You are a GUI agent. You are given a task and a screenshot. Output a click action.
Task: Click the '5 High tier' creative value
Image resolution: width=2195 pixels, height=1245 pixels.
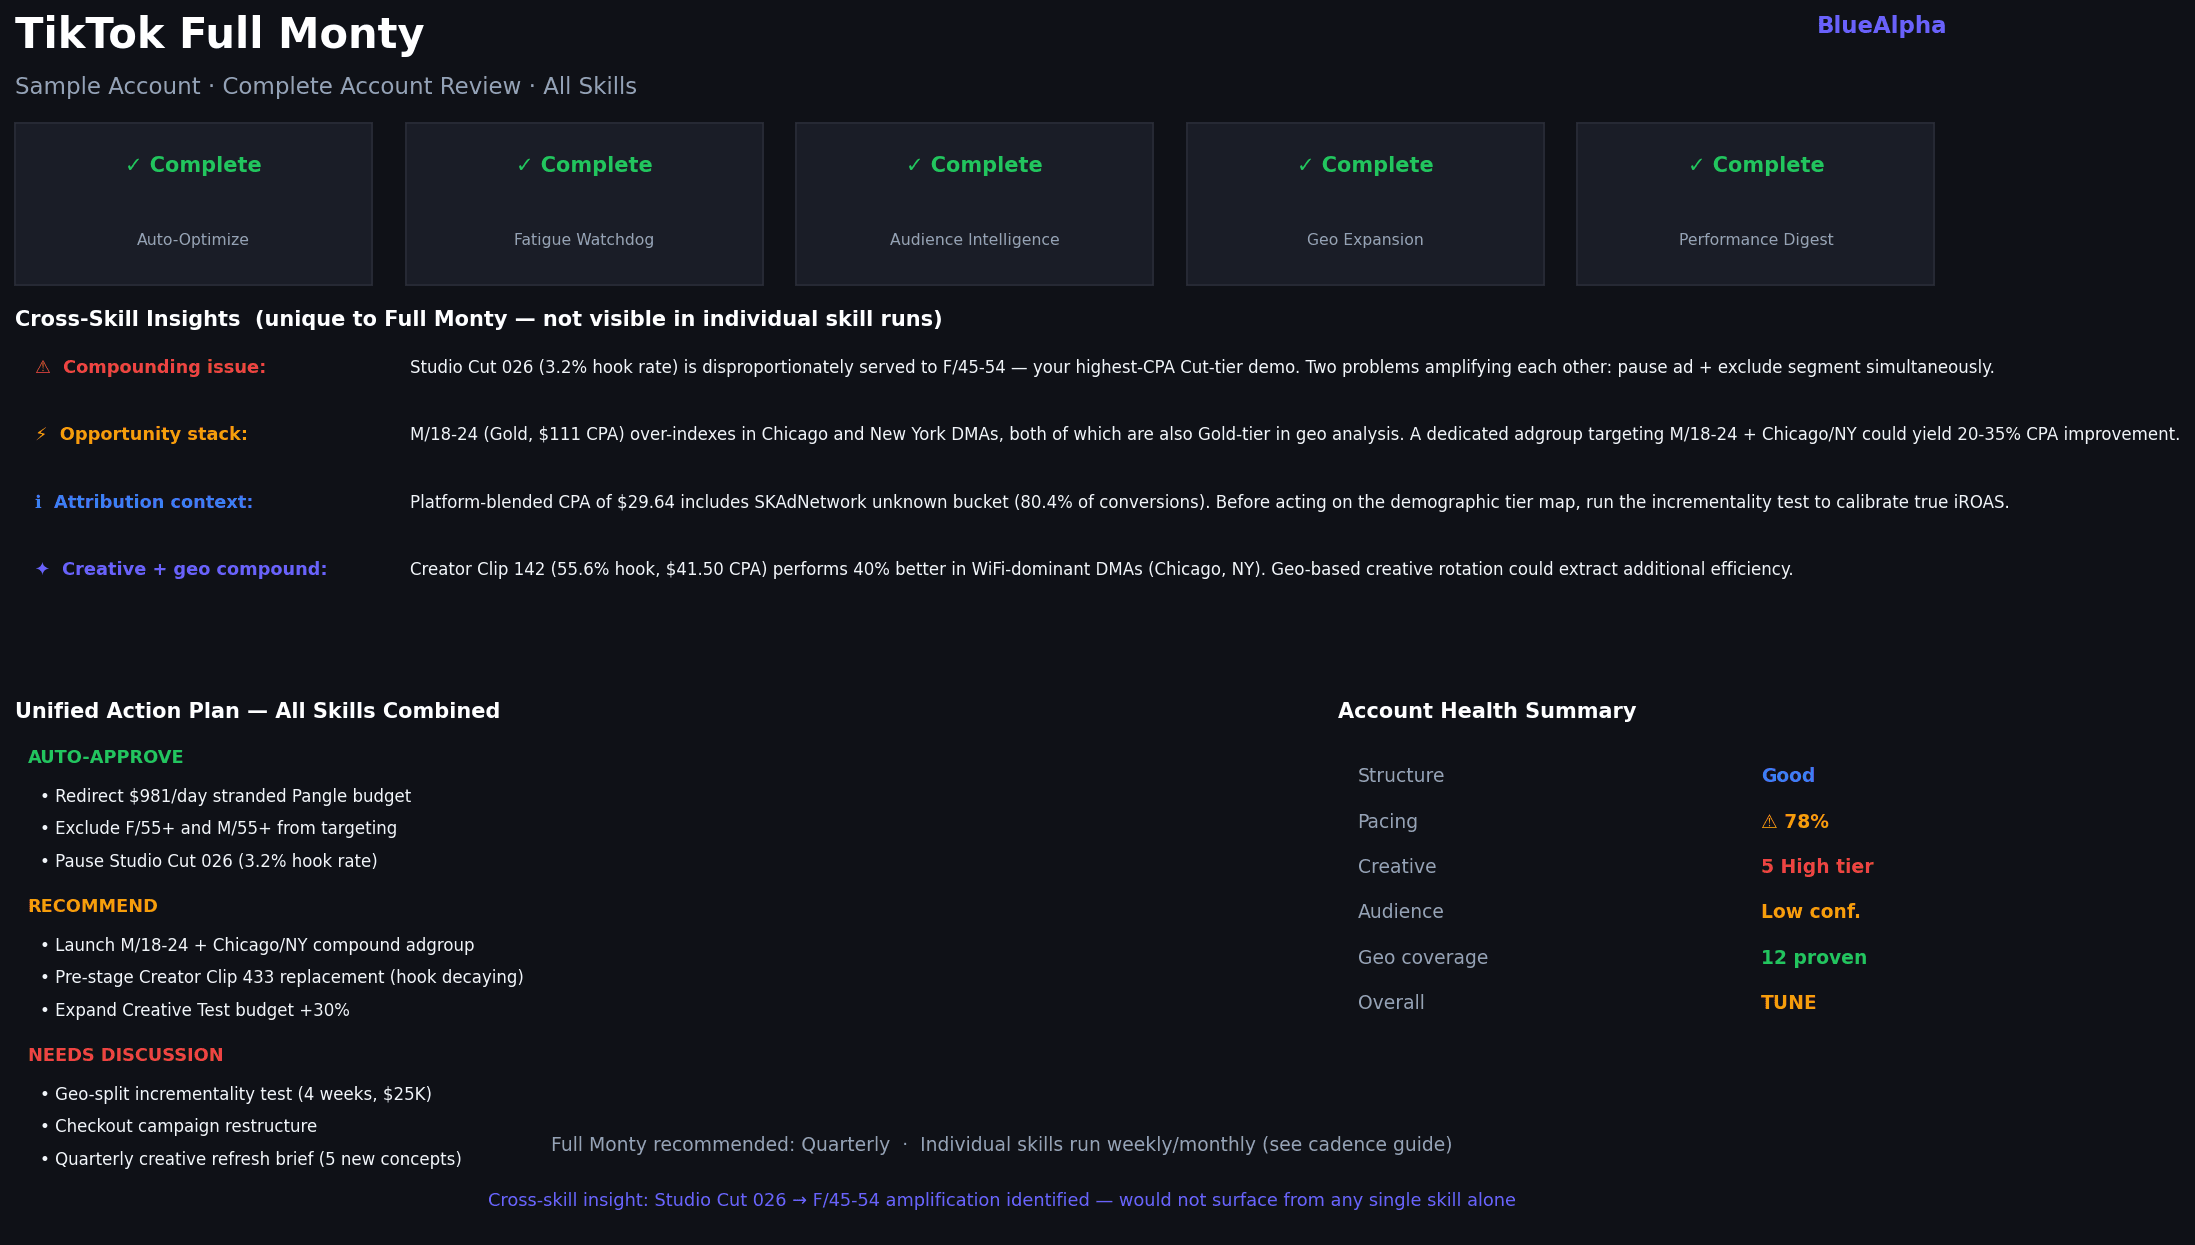pos(1817,867)
